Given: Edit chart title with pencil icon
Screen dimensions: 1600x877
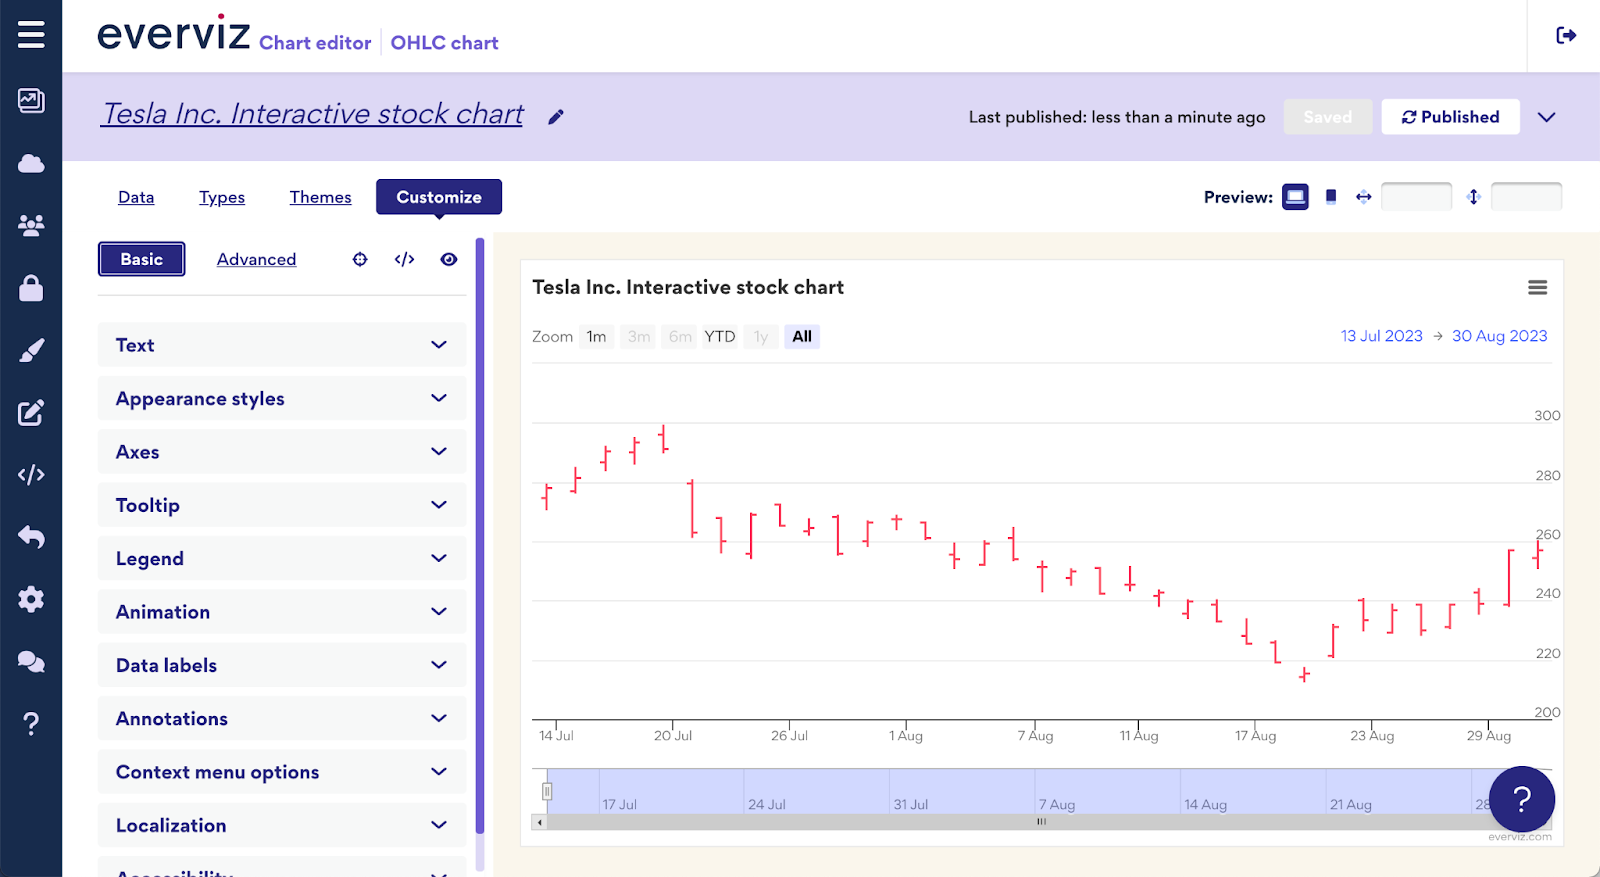Looking at the screenshot, I should pos(556,117).
